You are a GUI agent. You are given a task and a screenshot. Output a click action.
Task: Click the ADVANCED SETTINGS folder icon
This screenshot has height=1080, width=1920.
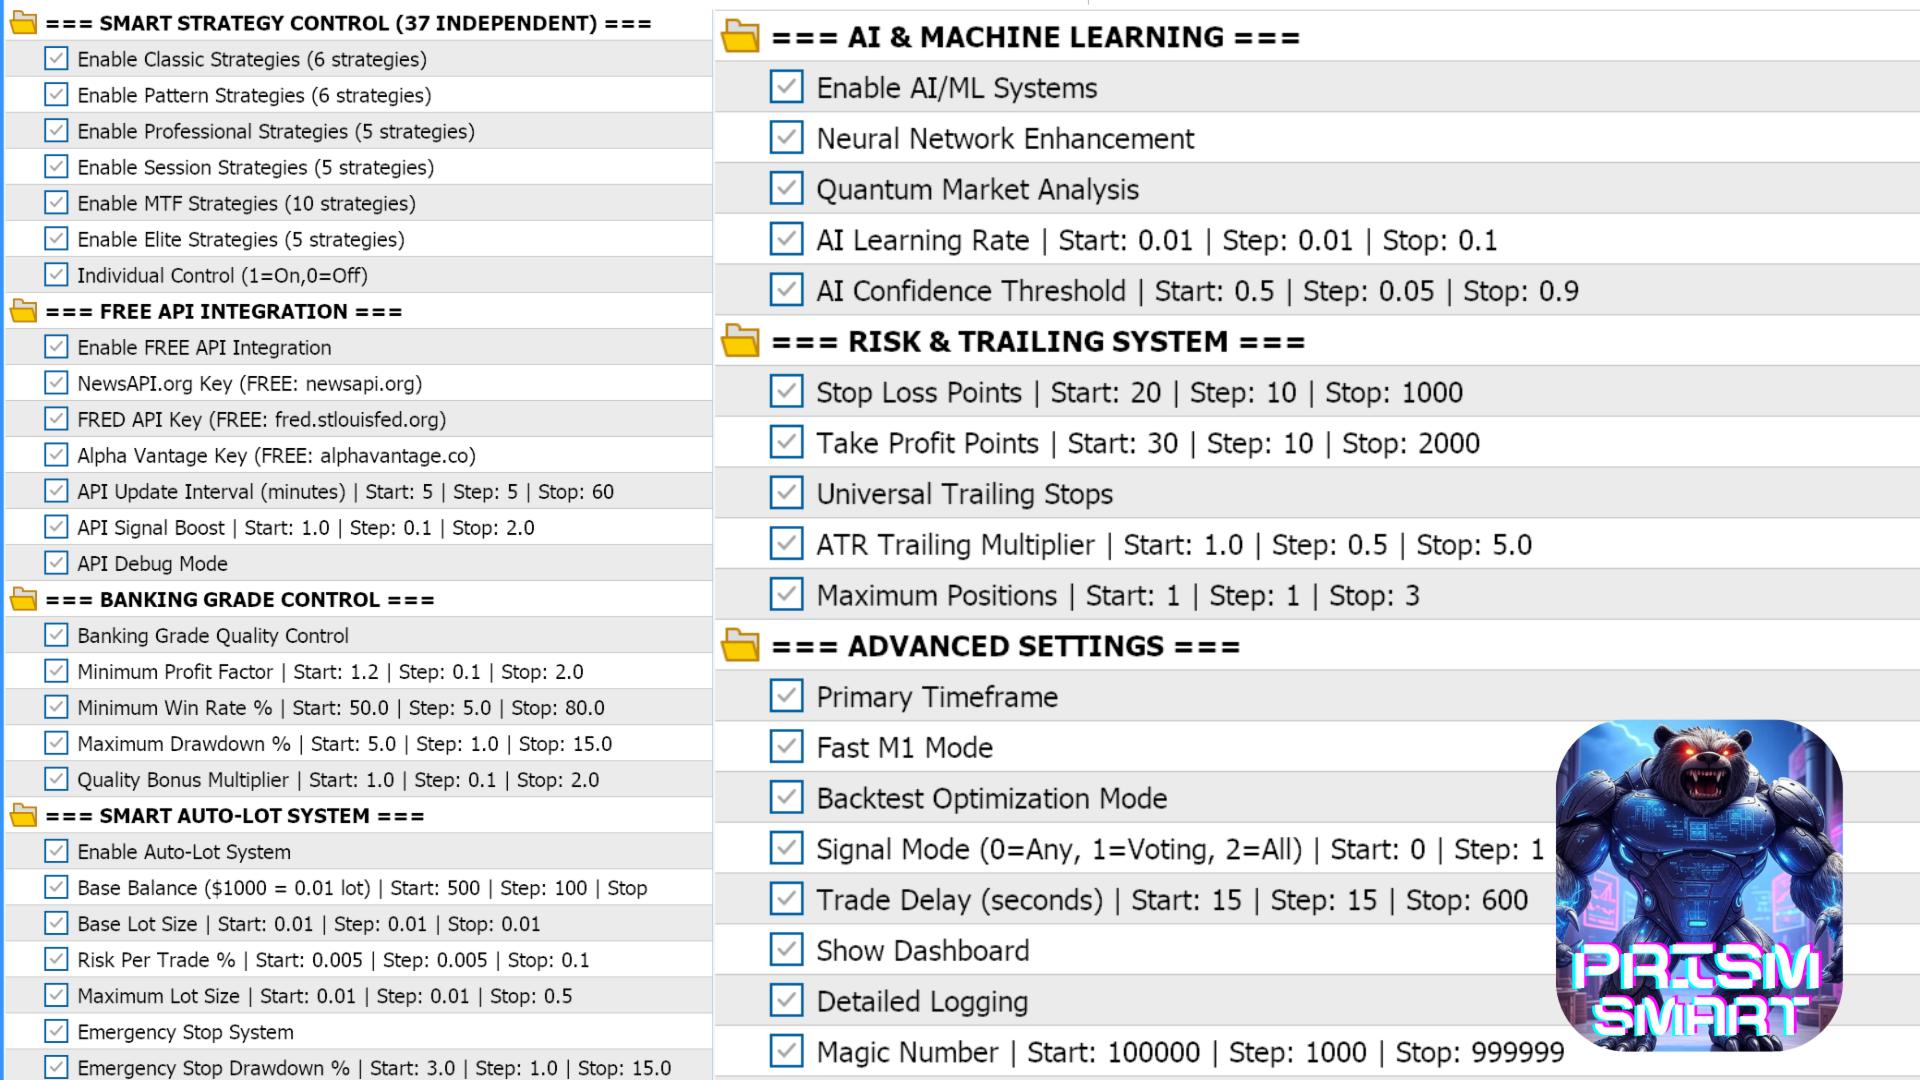pyautogui.click(x=741, y=645)
